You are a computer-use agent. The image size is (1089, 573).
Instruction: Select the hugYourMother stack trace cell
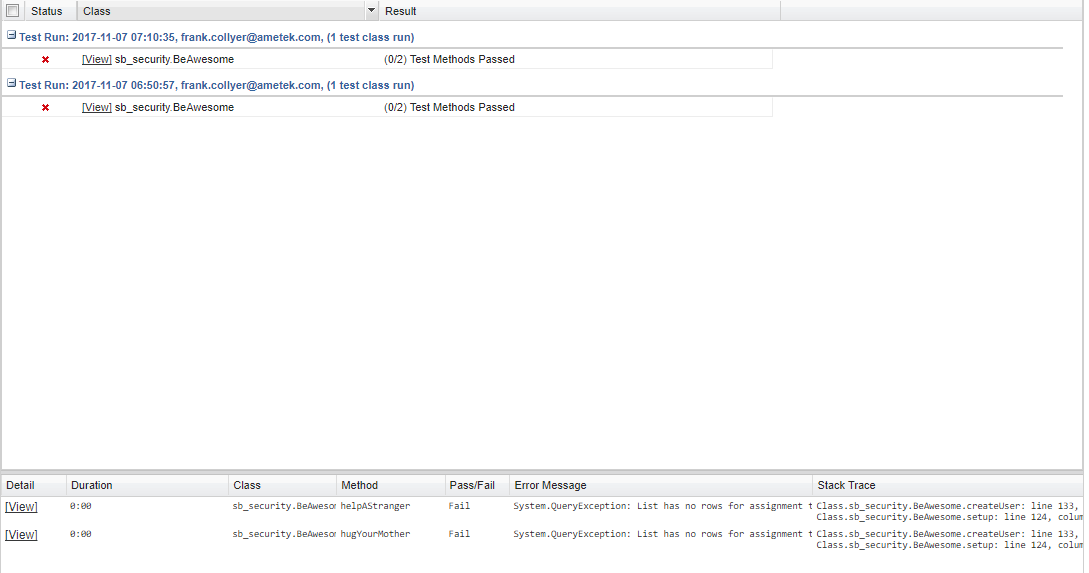click(948, 540)
